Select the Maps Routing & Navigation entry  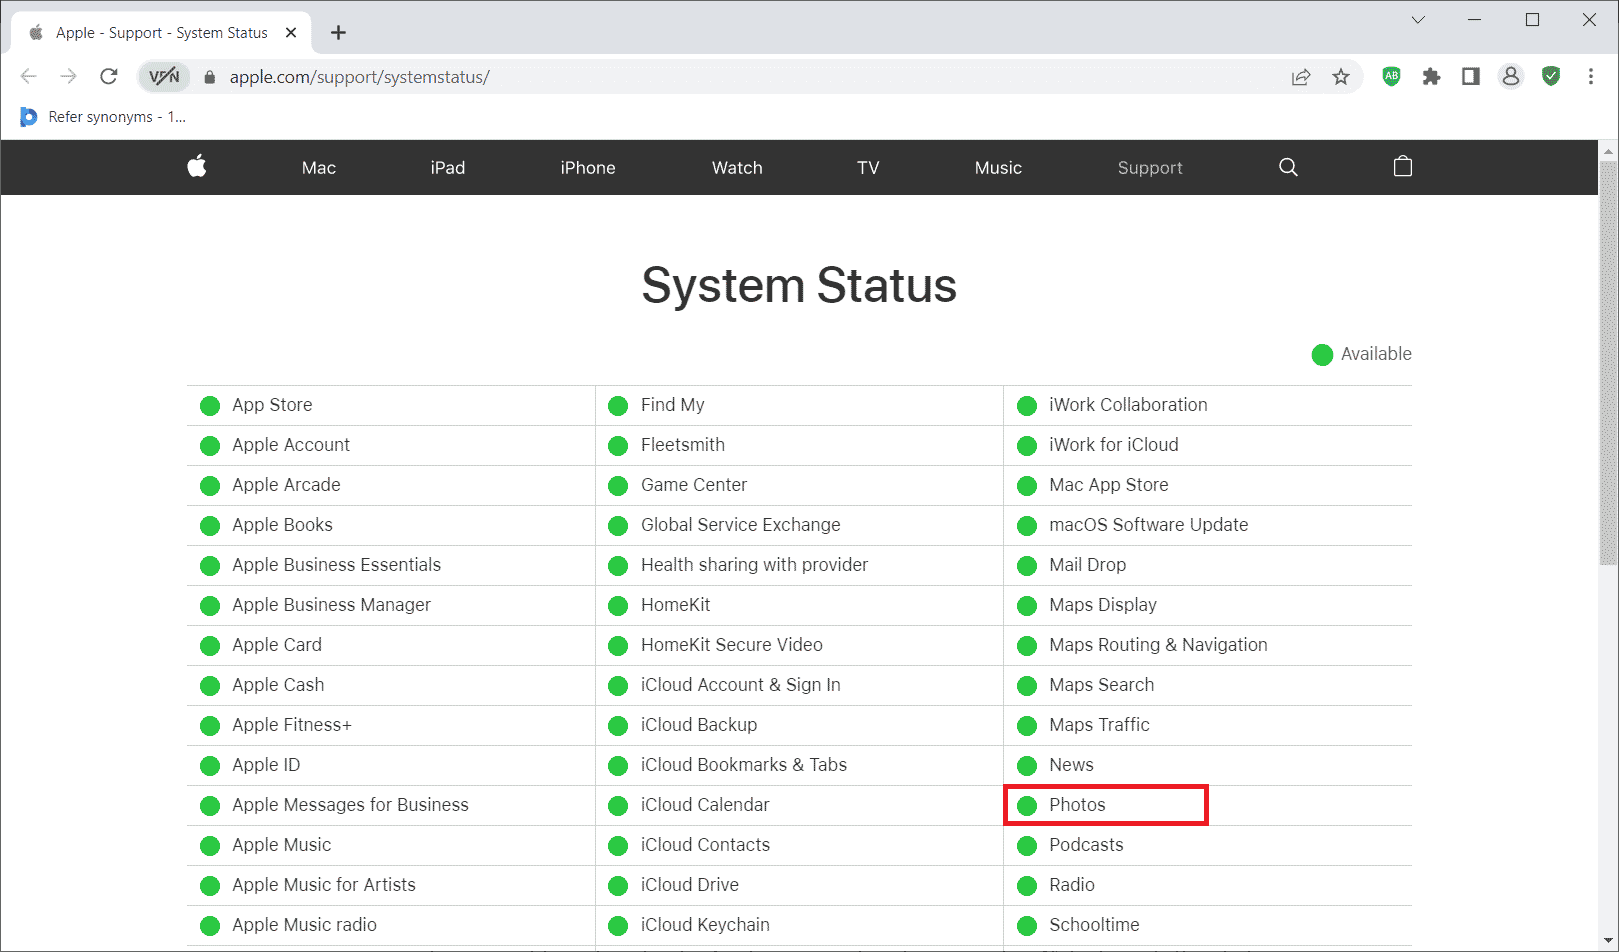[x=1158, y=645]
